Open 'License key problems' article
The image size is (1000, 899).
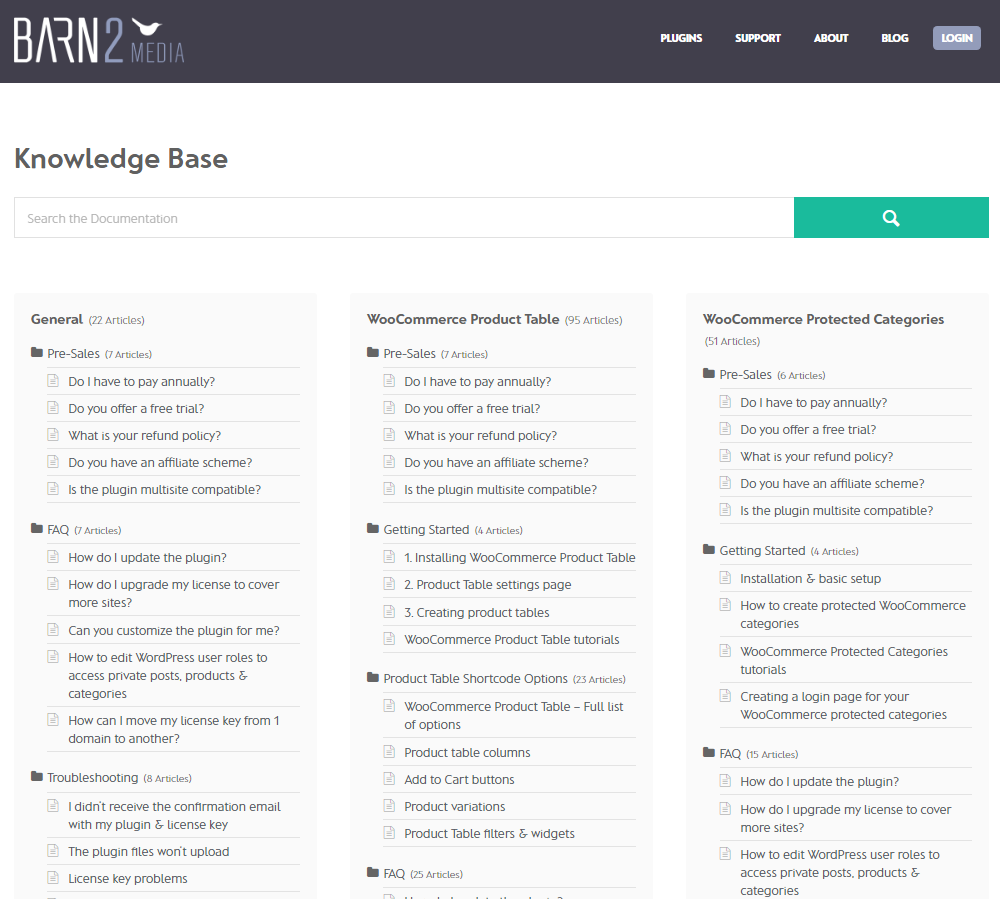pos(128,879)
